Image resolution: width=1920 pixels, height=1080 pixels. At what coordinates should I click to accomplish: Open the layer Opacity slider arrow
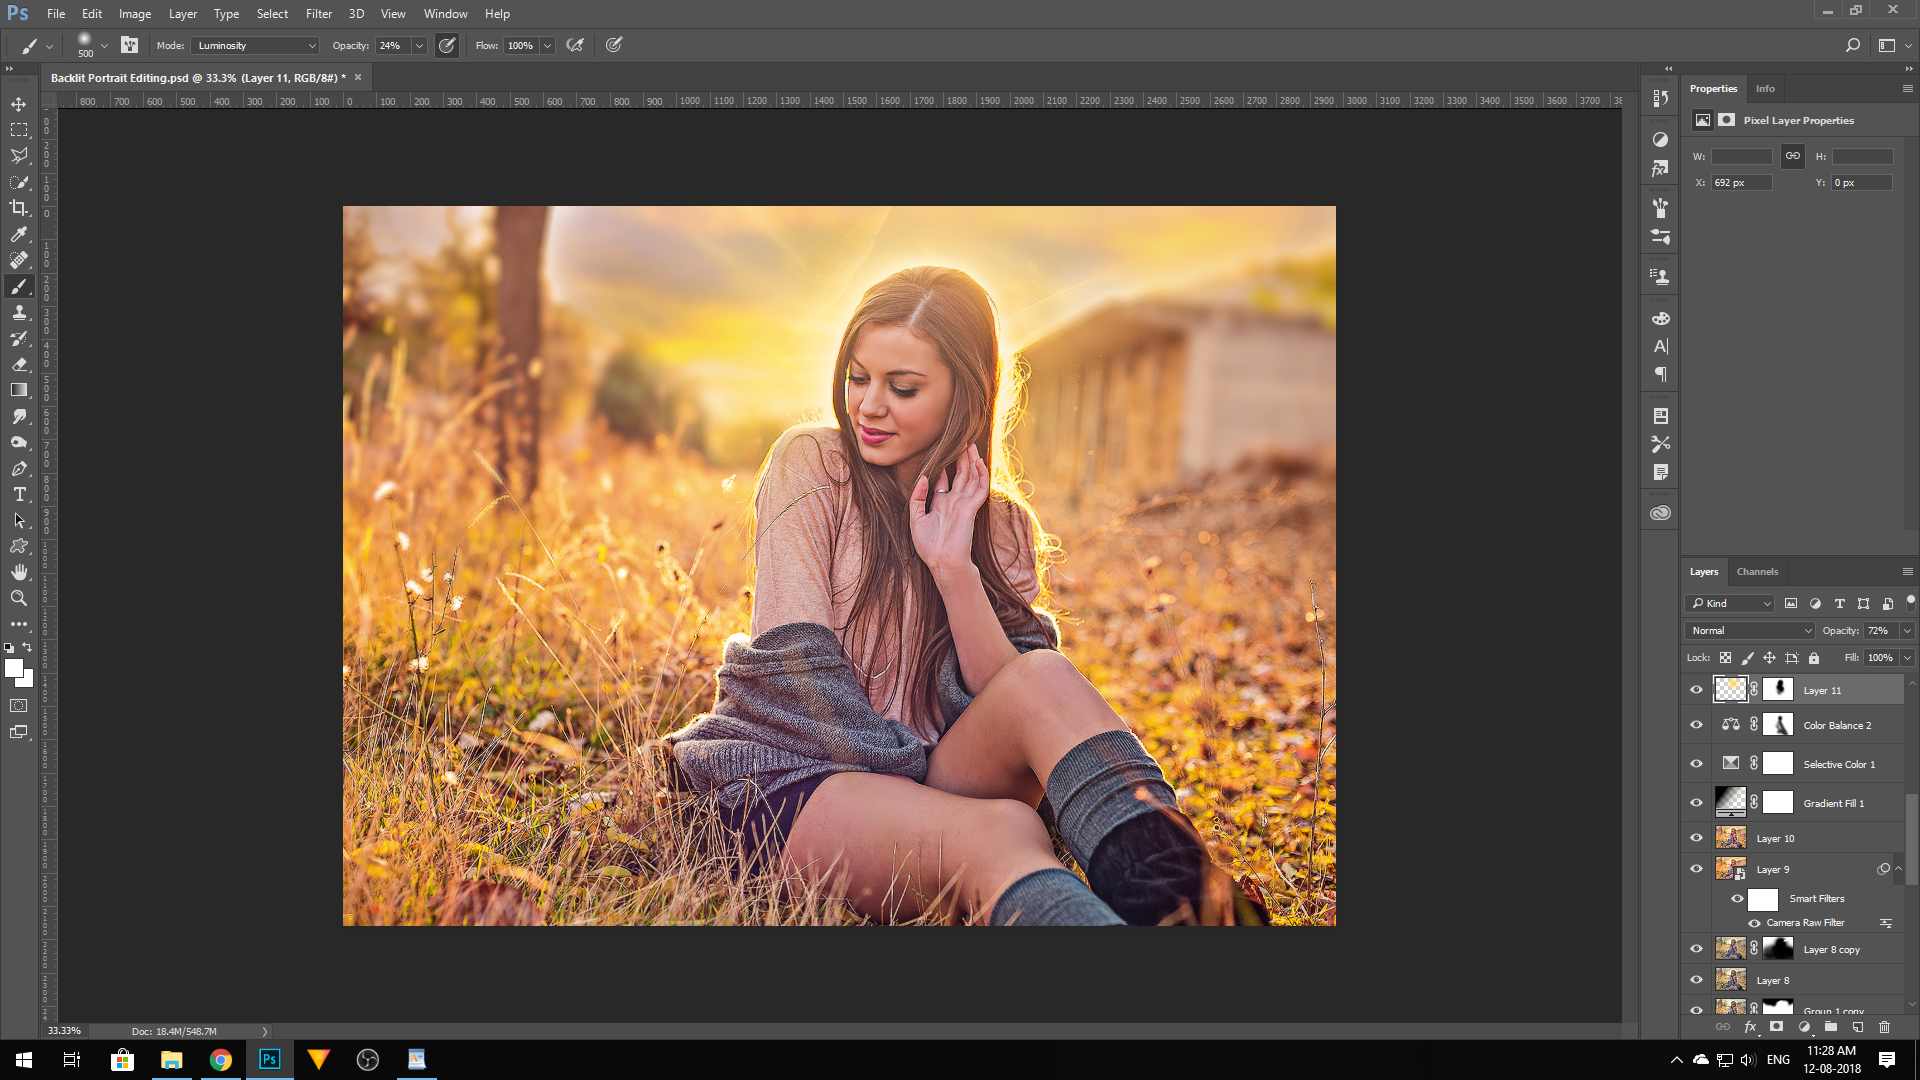[x=1907, y=630]
